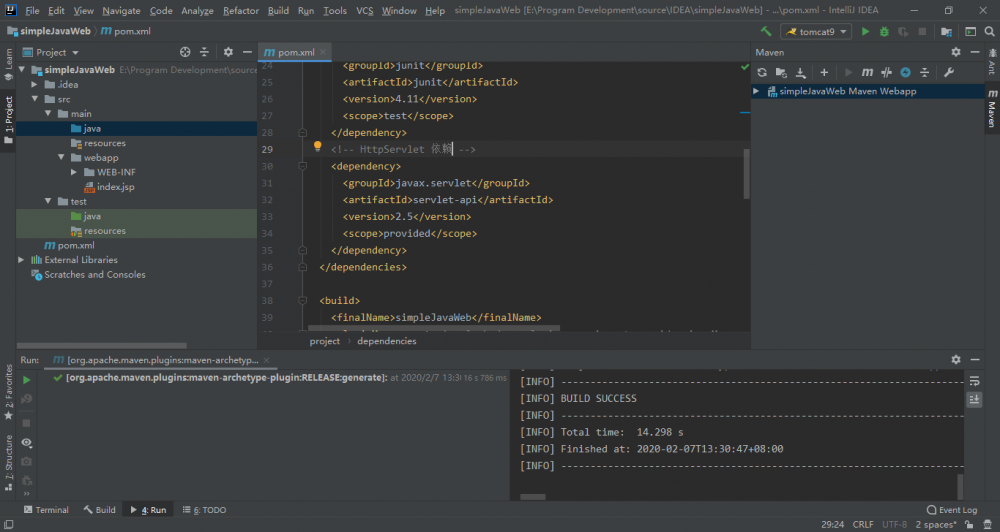Fold the dependency block at line 30
Screen dimensions: 1000x532
(303, 166)
